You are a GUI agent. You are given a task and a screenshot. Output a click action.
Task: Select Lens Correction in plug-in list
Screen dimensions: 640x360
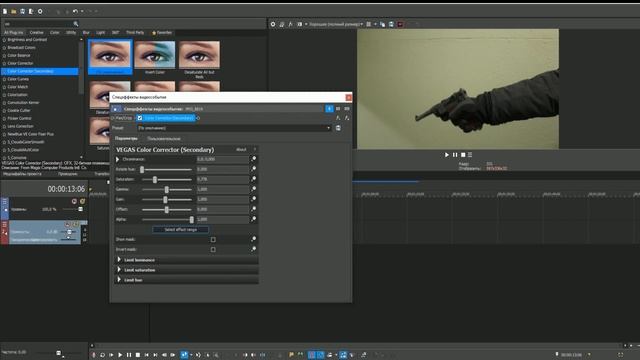(x=20, y=126)
